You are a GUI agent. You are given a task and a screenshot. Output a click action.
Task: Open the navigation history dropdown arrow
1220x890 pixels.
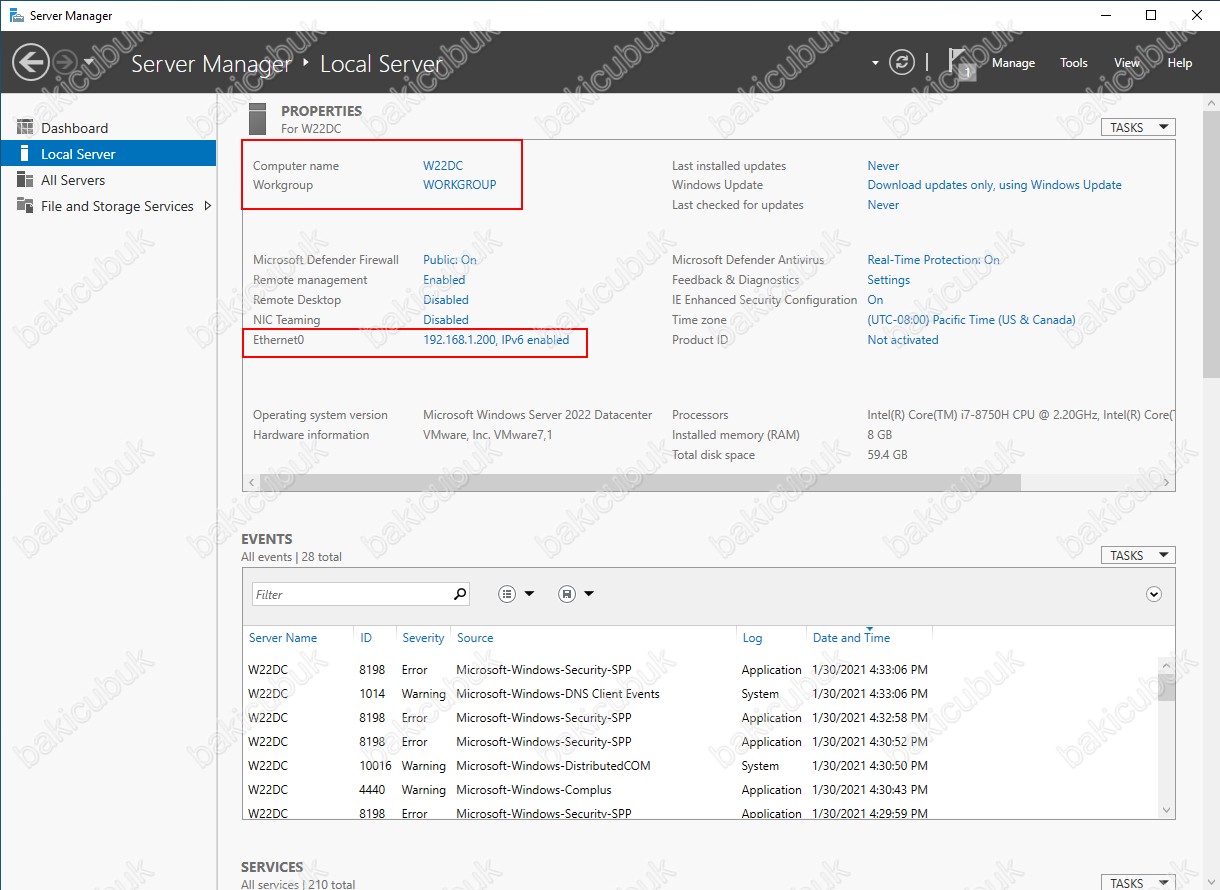[89, 63]
